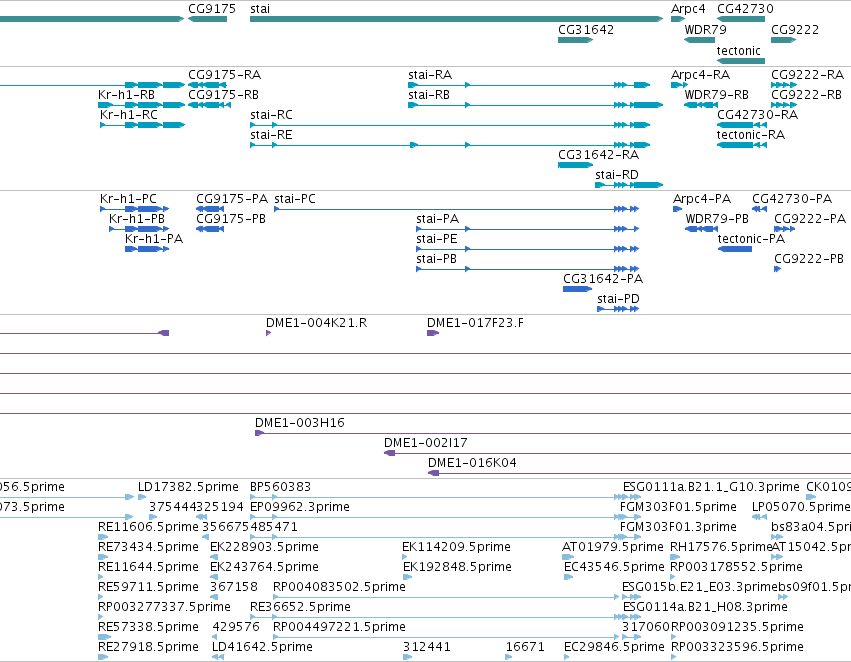Click EST AT01979.5prime
The image size is (851, 662).
[568, 557]
